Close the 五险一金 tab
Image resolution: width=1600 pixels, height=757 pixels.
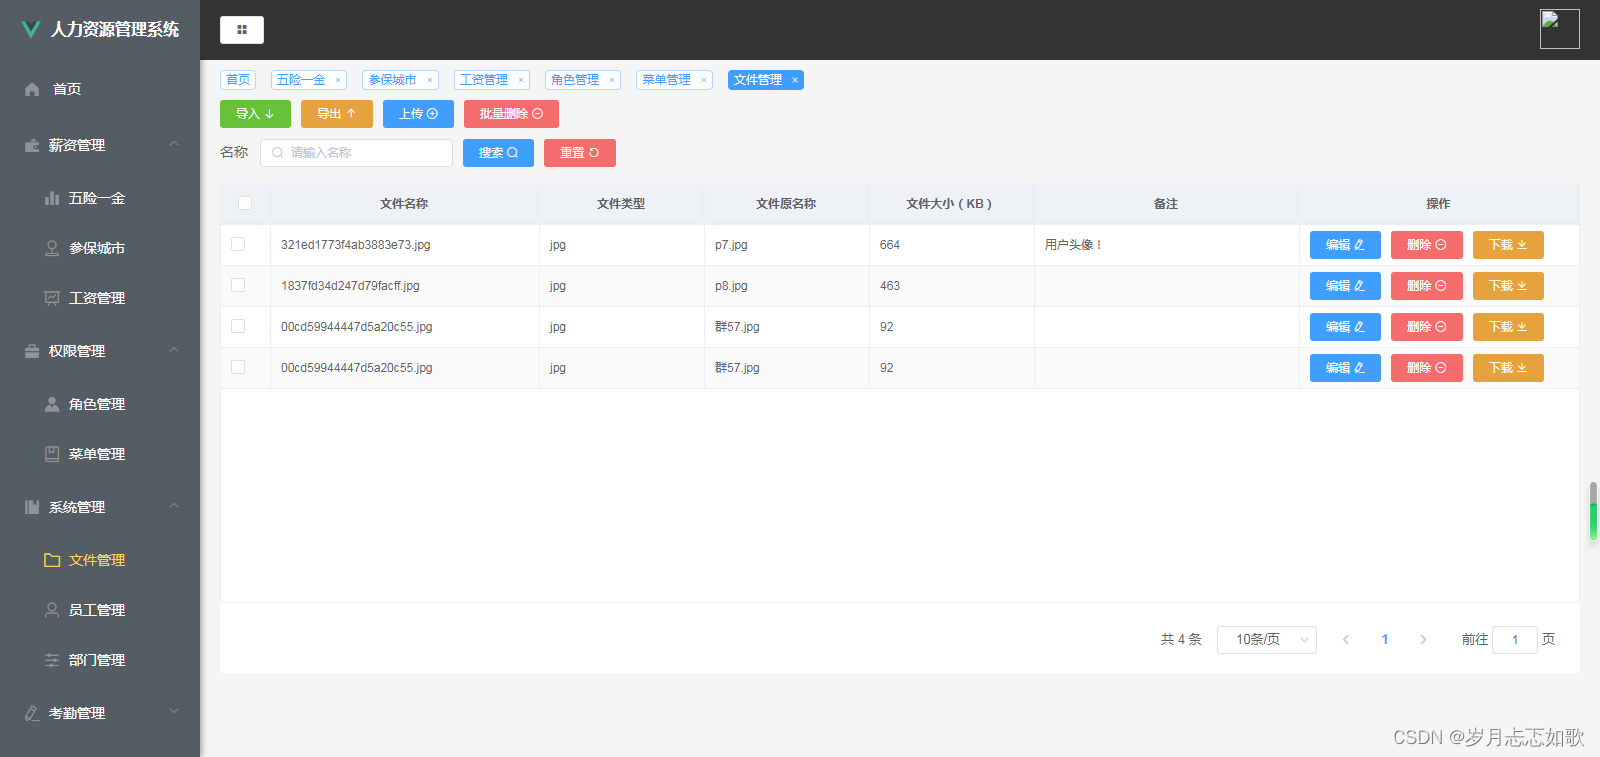[338, 80]
